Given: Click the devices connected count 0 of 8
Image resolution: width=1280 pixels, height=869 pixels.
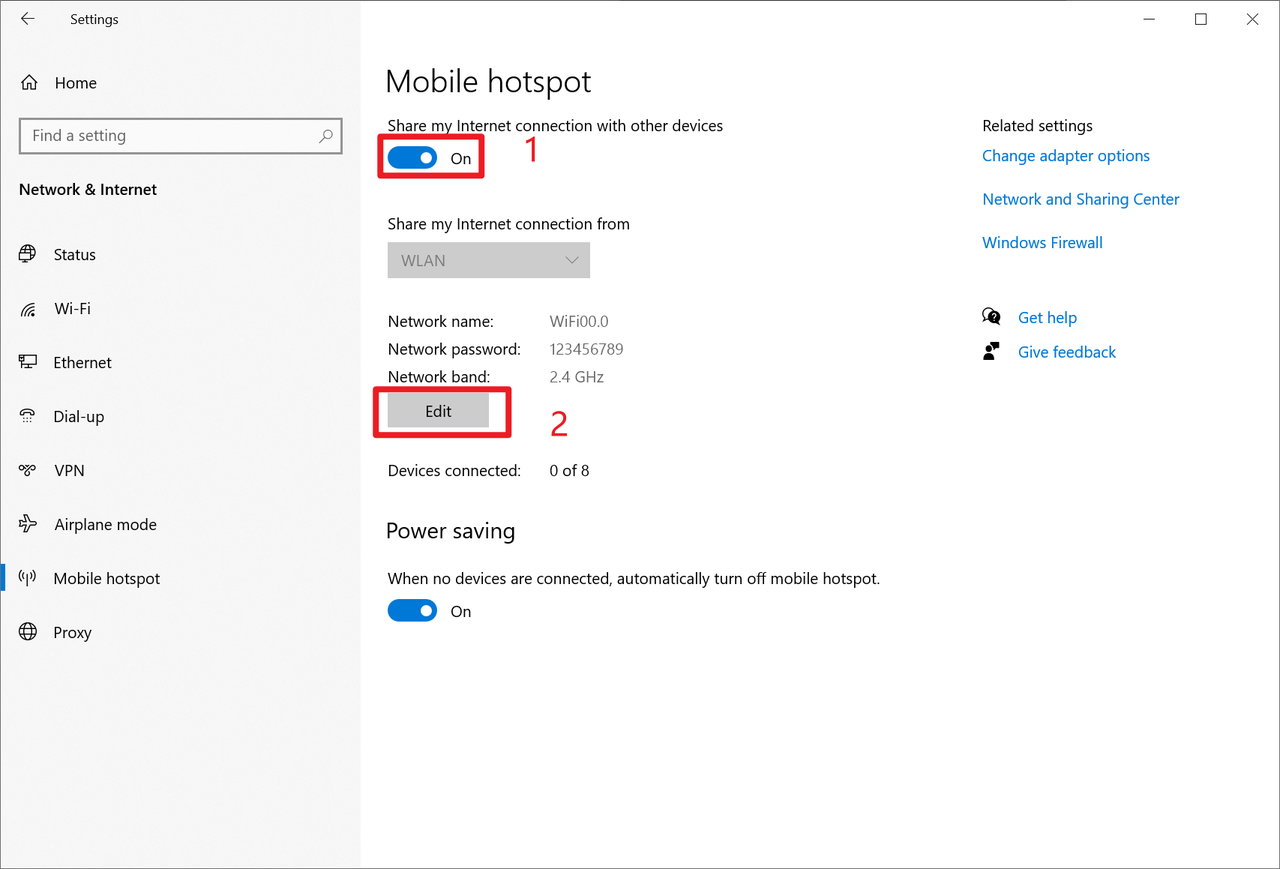Looking at the screenshot, I should click(x=569, y=470).
